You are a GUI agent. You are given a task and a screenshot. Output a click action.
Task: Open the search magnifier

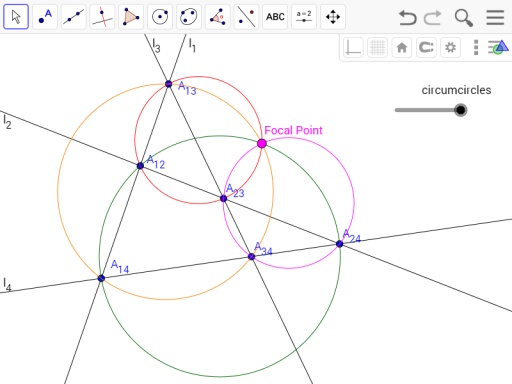[x=464, y=17]
